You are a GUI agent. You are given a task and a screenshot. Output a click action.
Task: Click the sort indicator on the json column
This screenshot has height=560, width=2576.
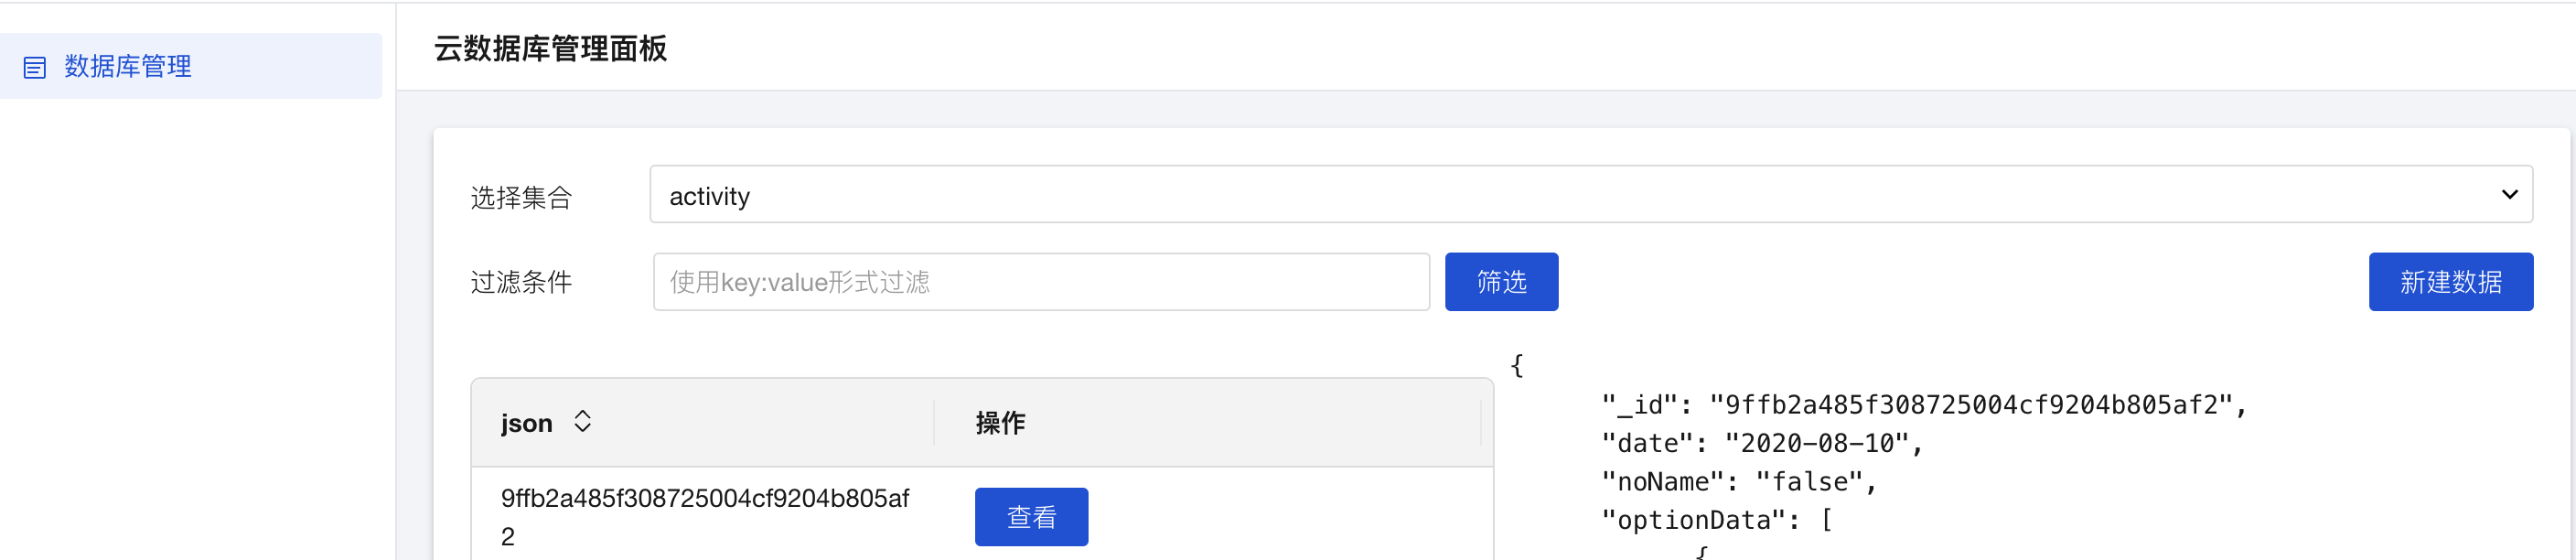pos(581,422)
